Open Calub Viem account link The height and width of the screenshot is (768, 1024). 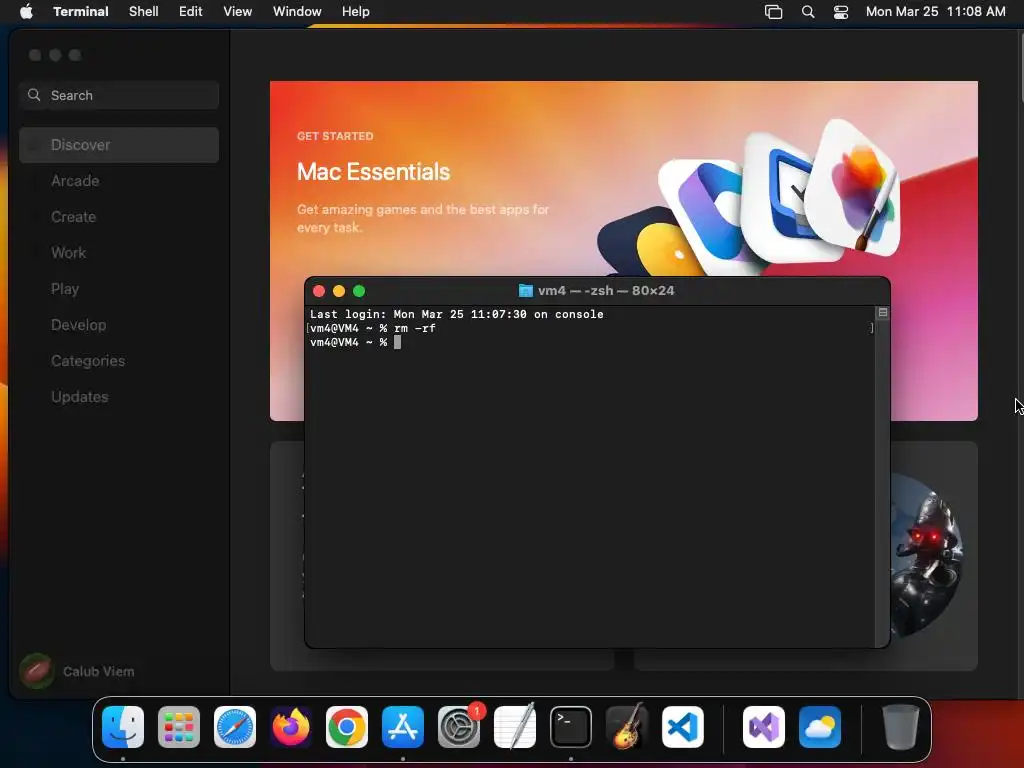pyautogui.click(x=99, y=671)
